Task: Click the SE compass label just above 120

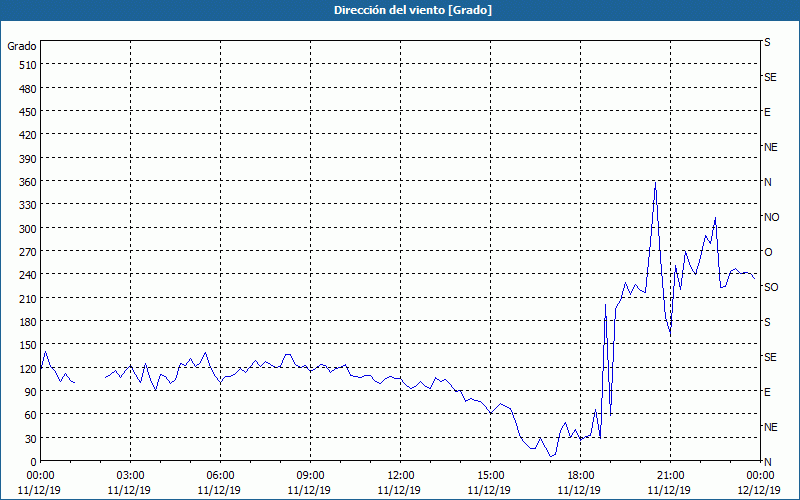Action: pos(770,357)
